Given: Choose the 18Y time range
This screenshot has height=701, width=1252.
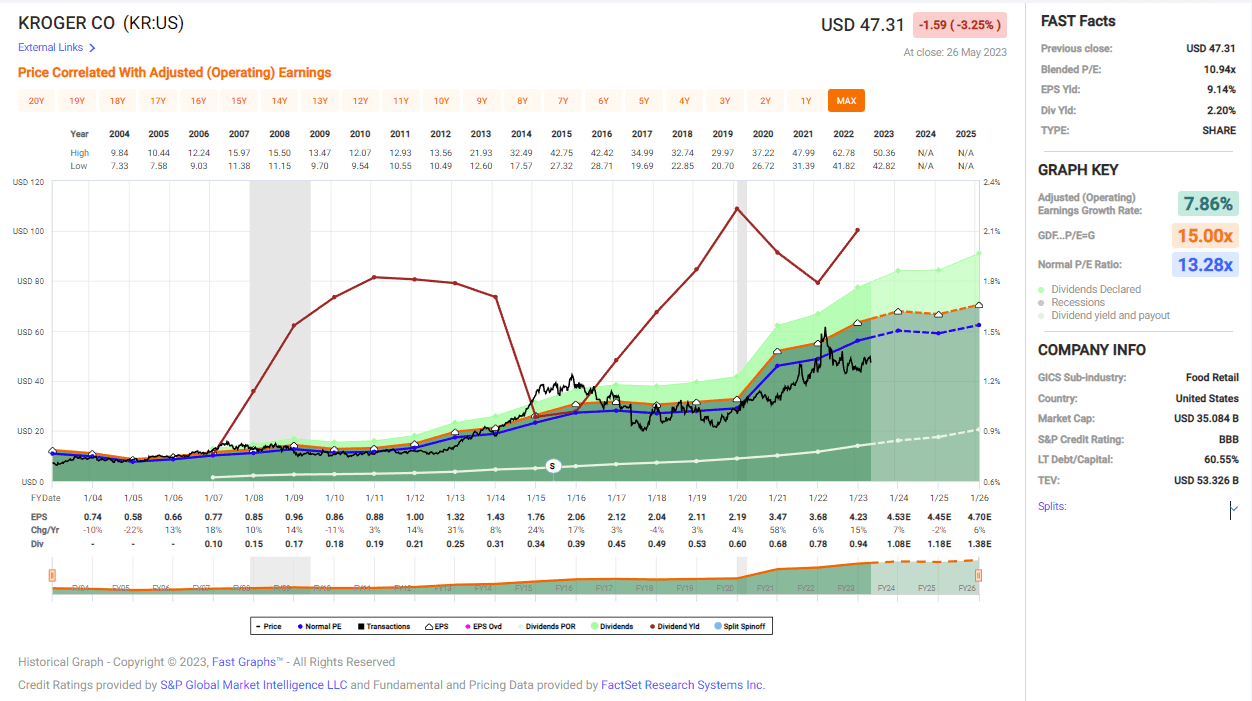Looking at the screenshot, I should coord(117,101).
